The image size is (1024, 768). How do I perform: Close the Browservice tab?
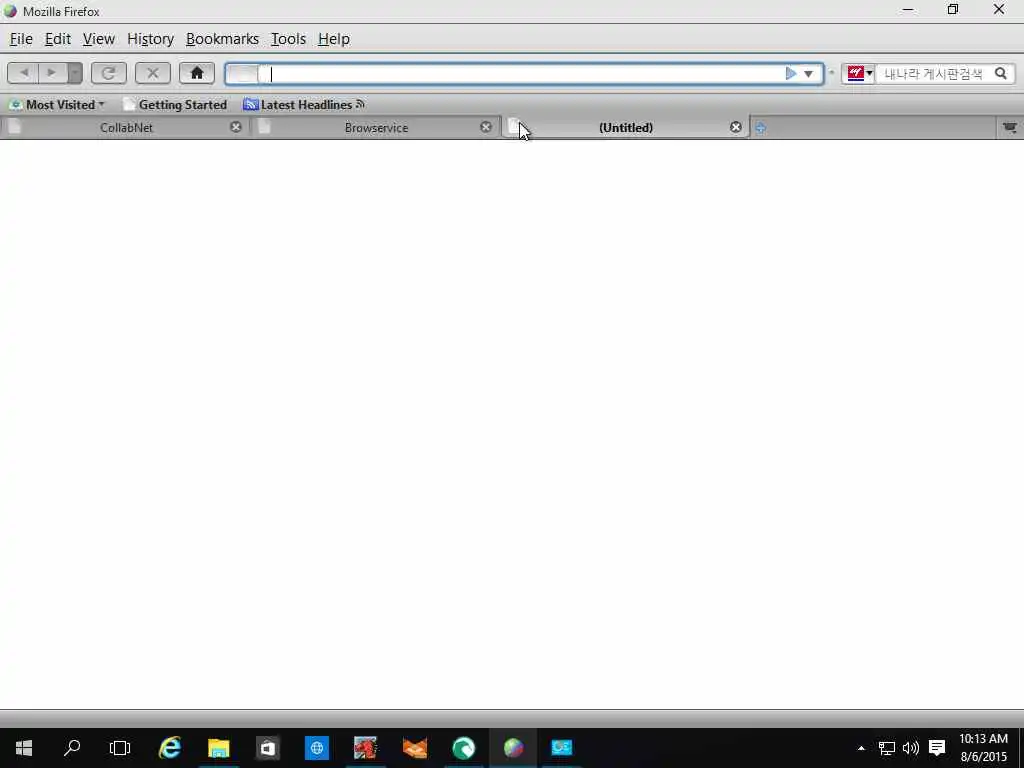(x=486, y=127)
